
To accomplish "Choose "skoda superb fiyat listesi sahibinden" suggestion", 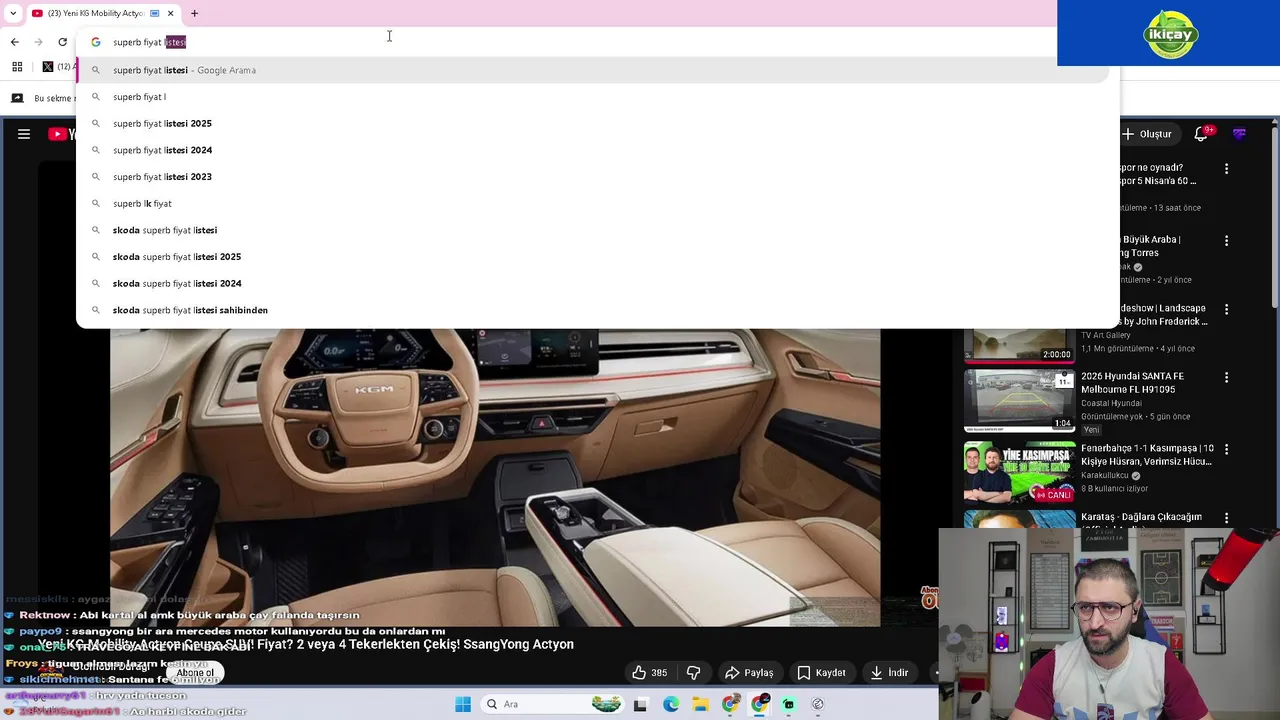I will coord(593,310).
